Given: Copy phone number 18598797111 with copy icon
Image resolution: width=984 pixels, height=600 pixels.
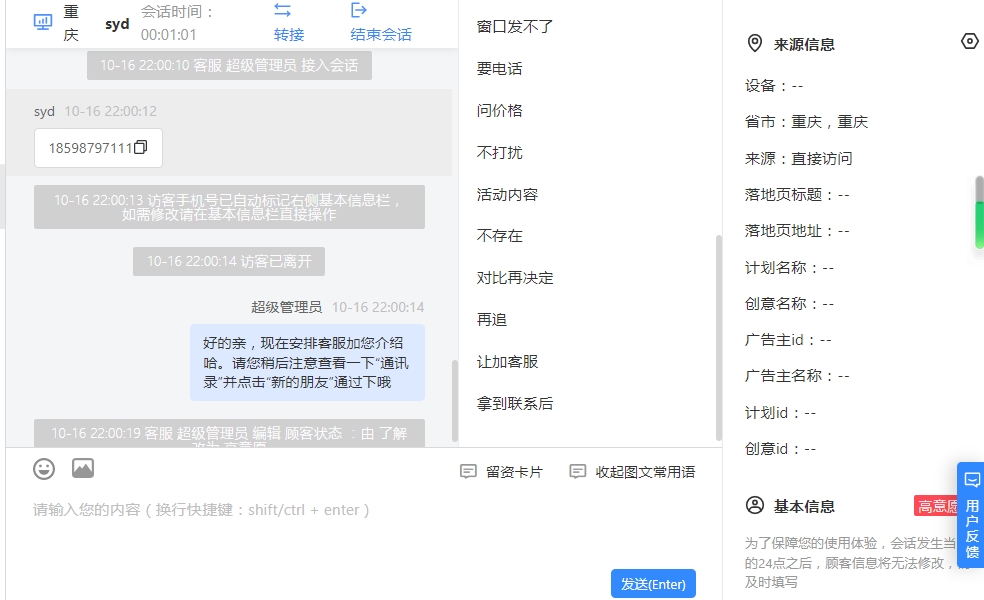Looking at the screenshot, I should pyautogui.click(x=141, y=147).
